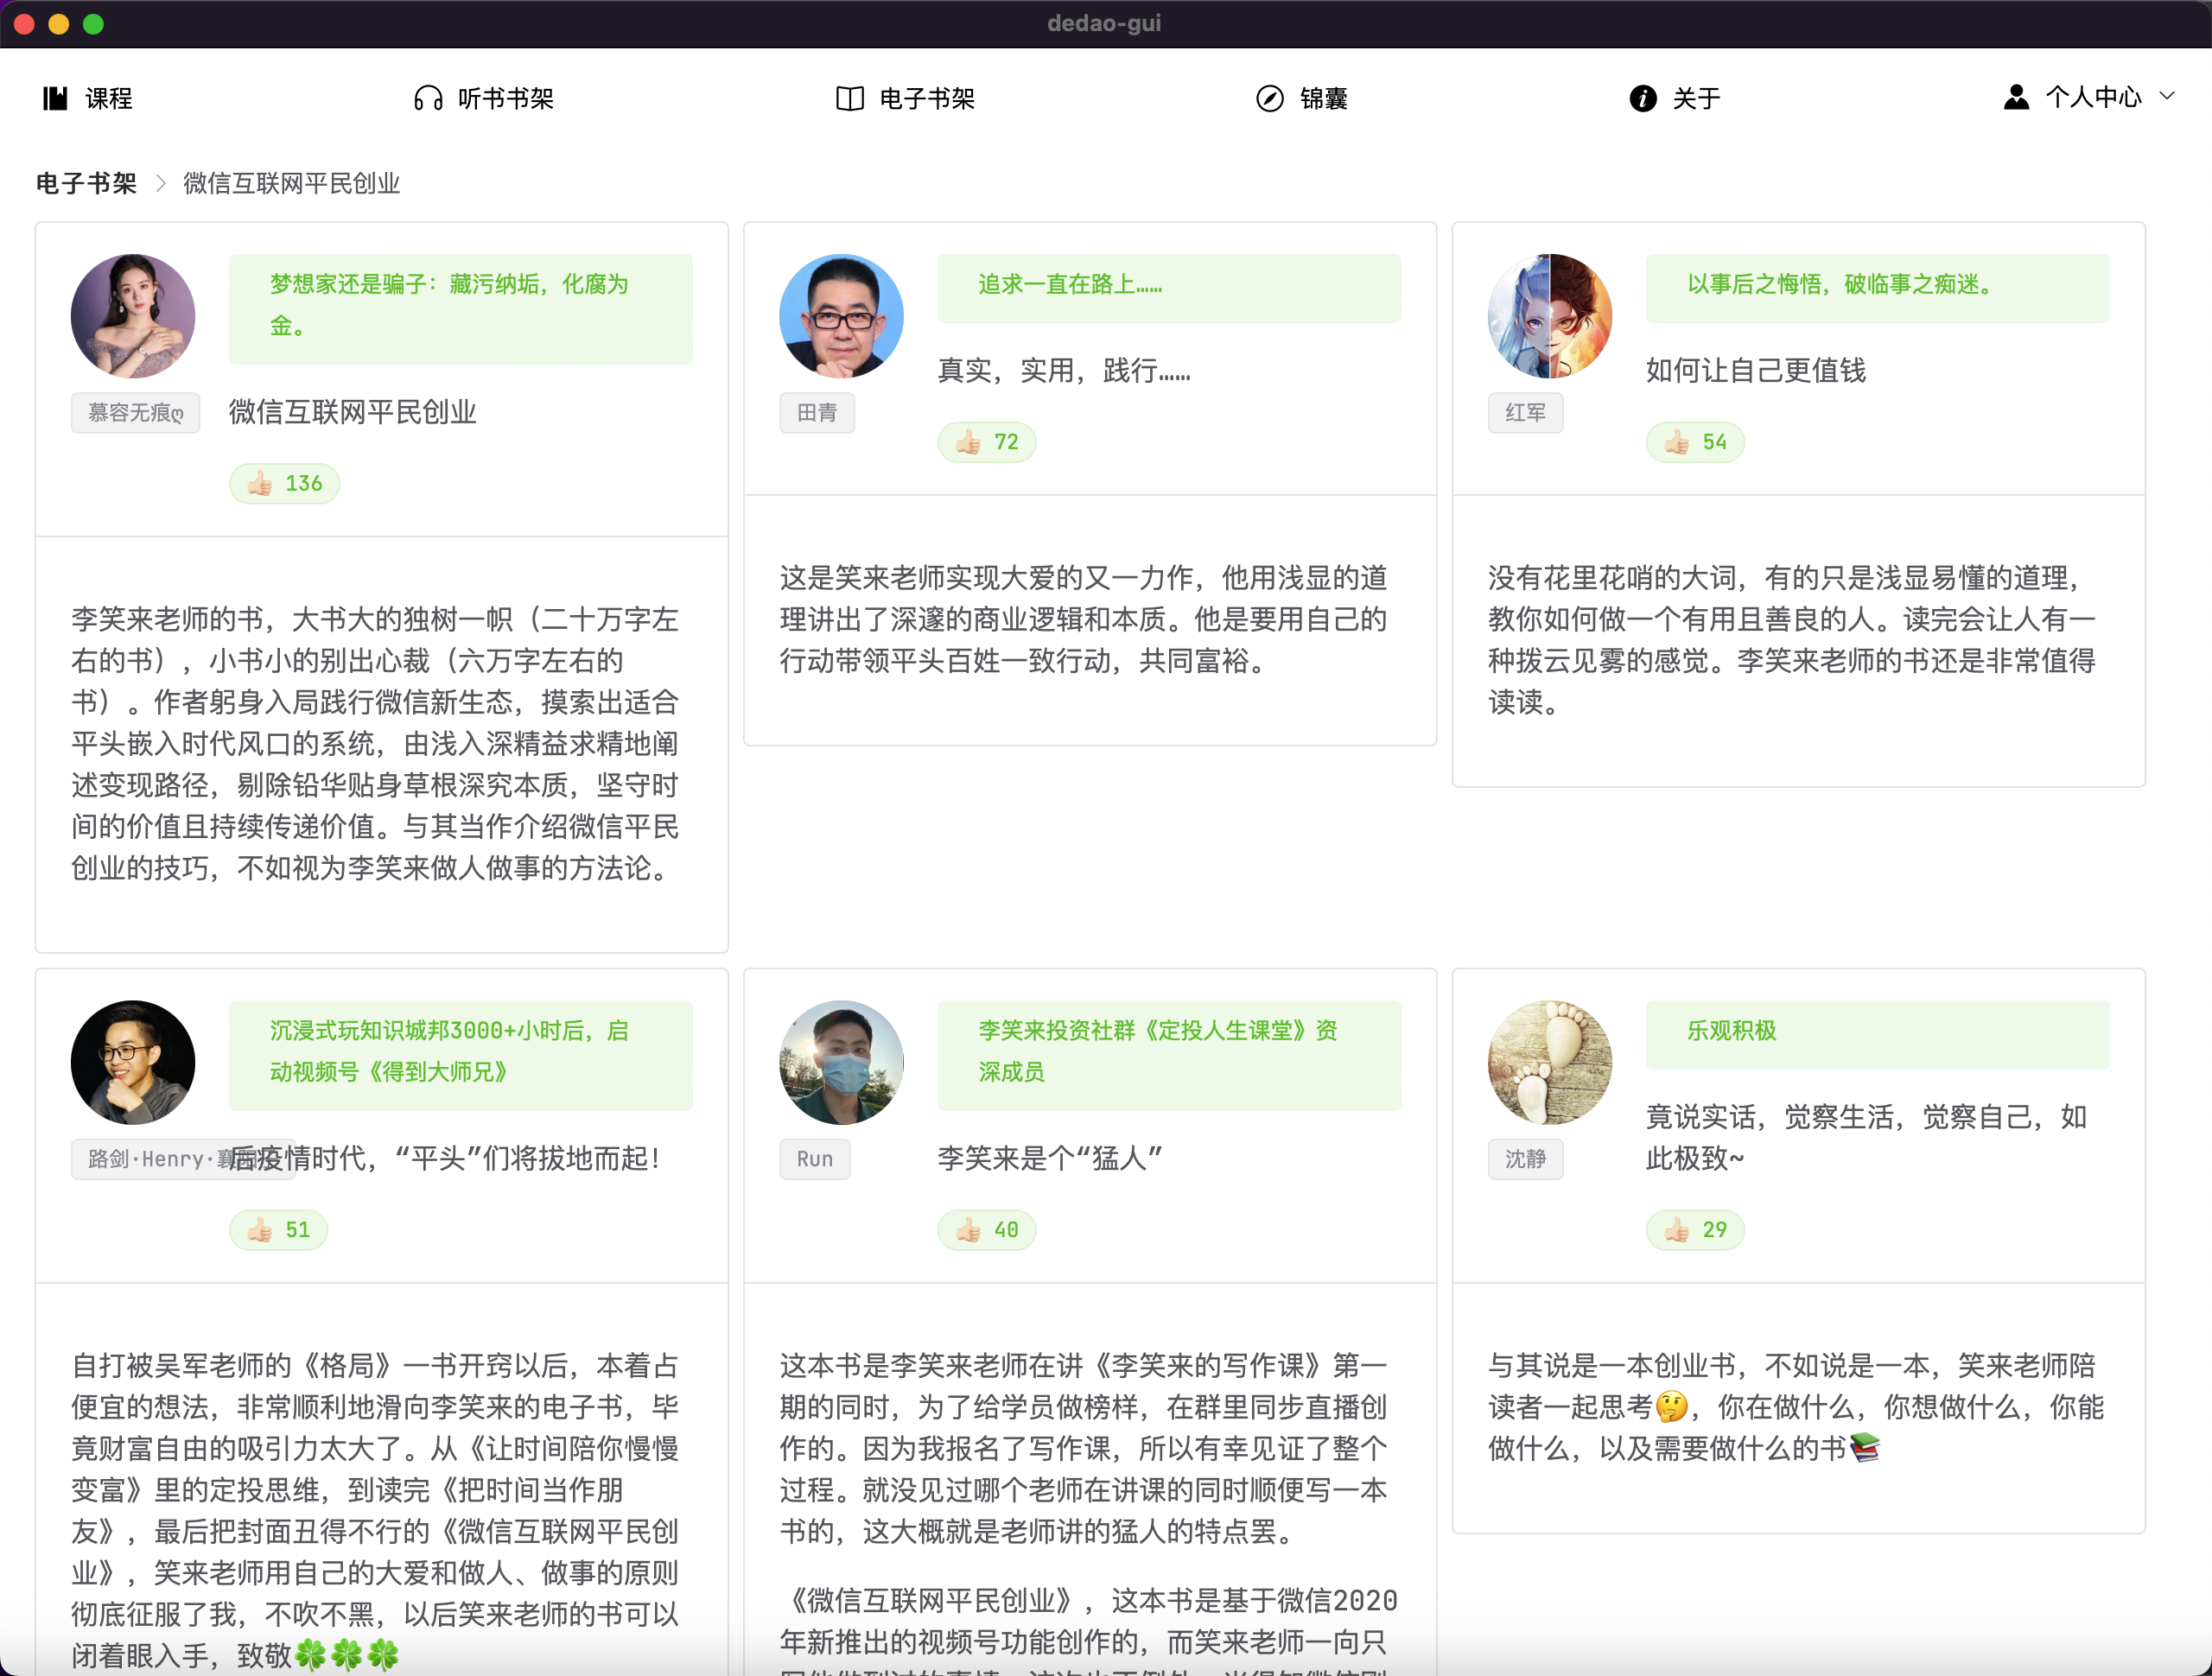2212x1676 pixels.
Task: Toggle the 40 likes badge on Run's review
Action: click(987, 1230)
